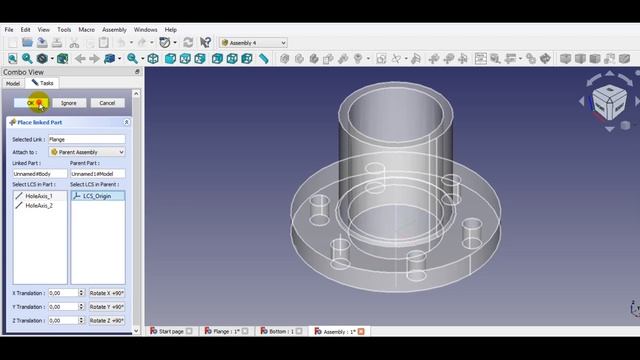Select HoleAxis_2 in part LCS list

[40, 206]
